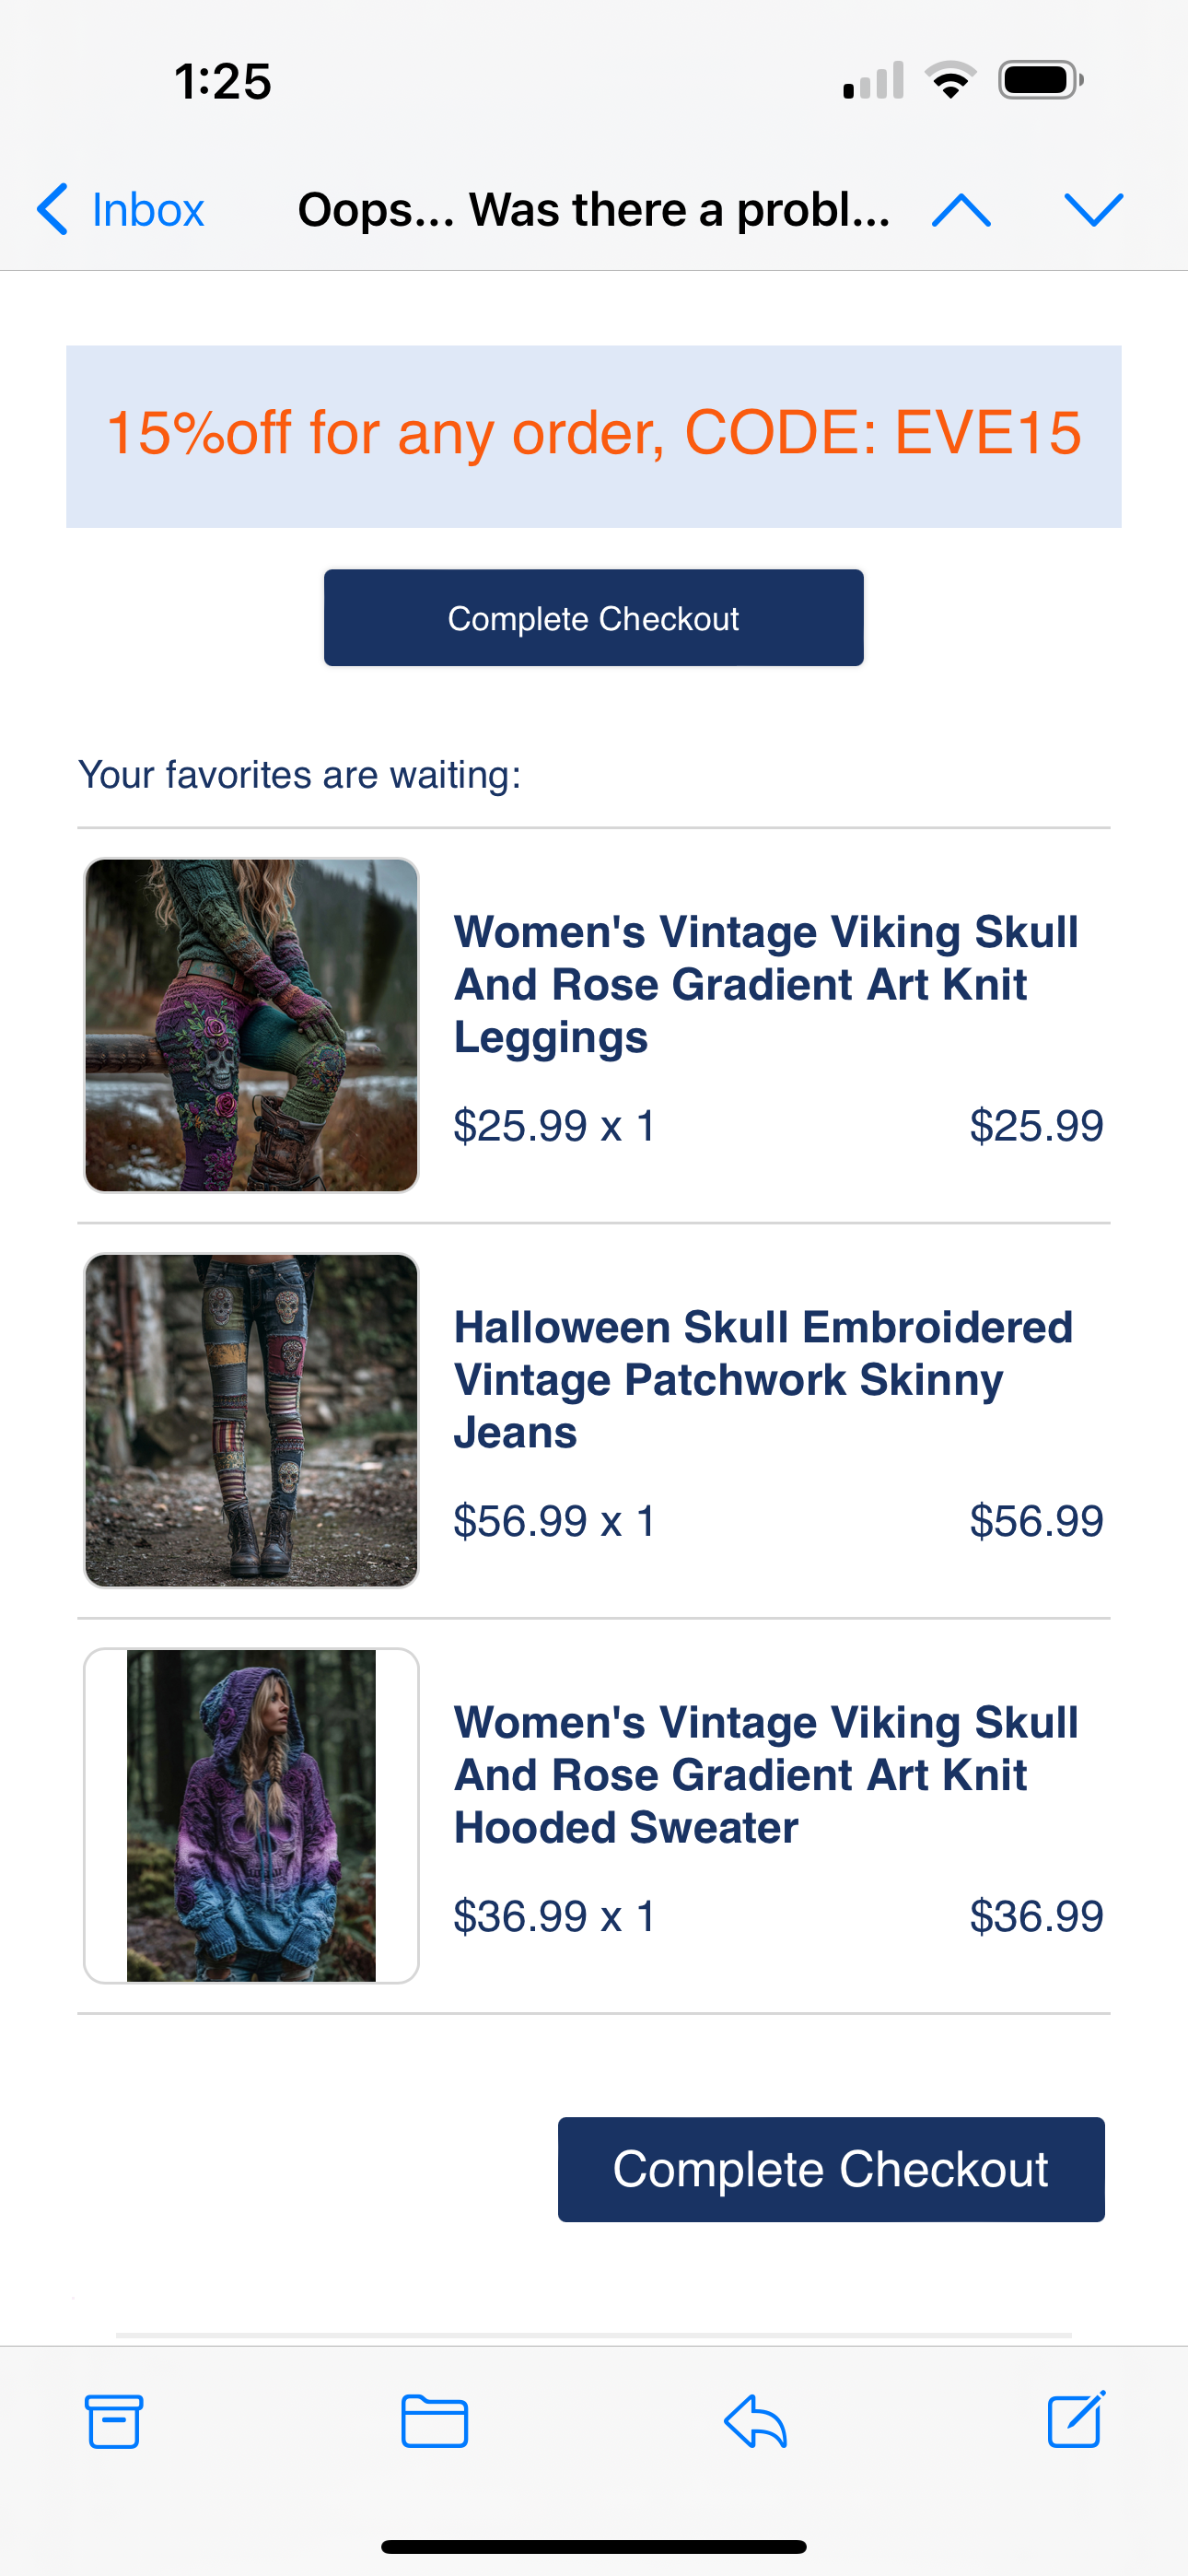Tap the battery icon in status bar
1188x2576 pixels.
(x=1041, y=80)
